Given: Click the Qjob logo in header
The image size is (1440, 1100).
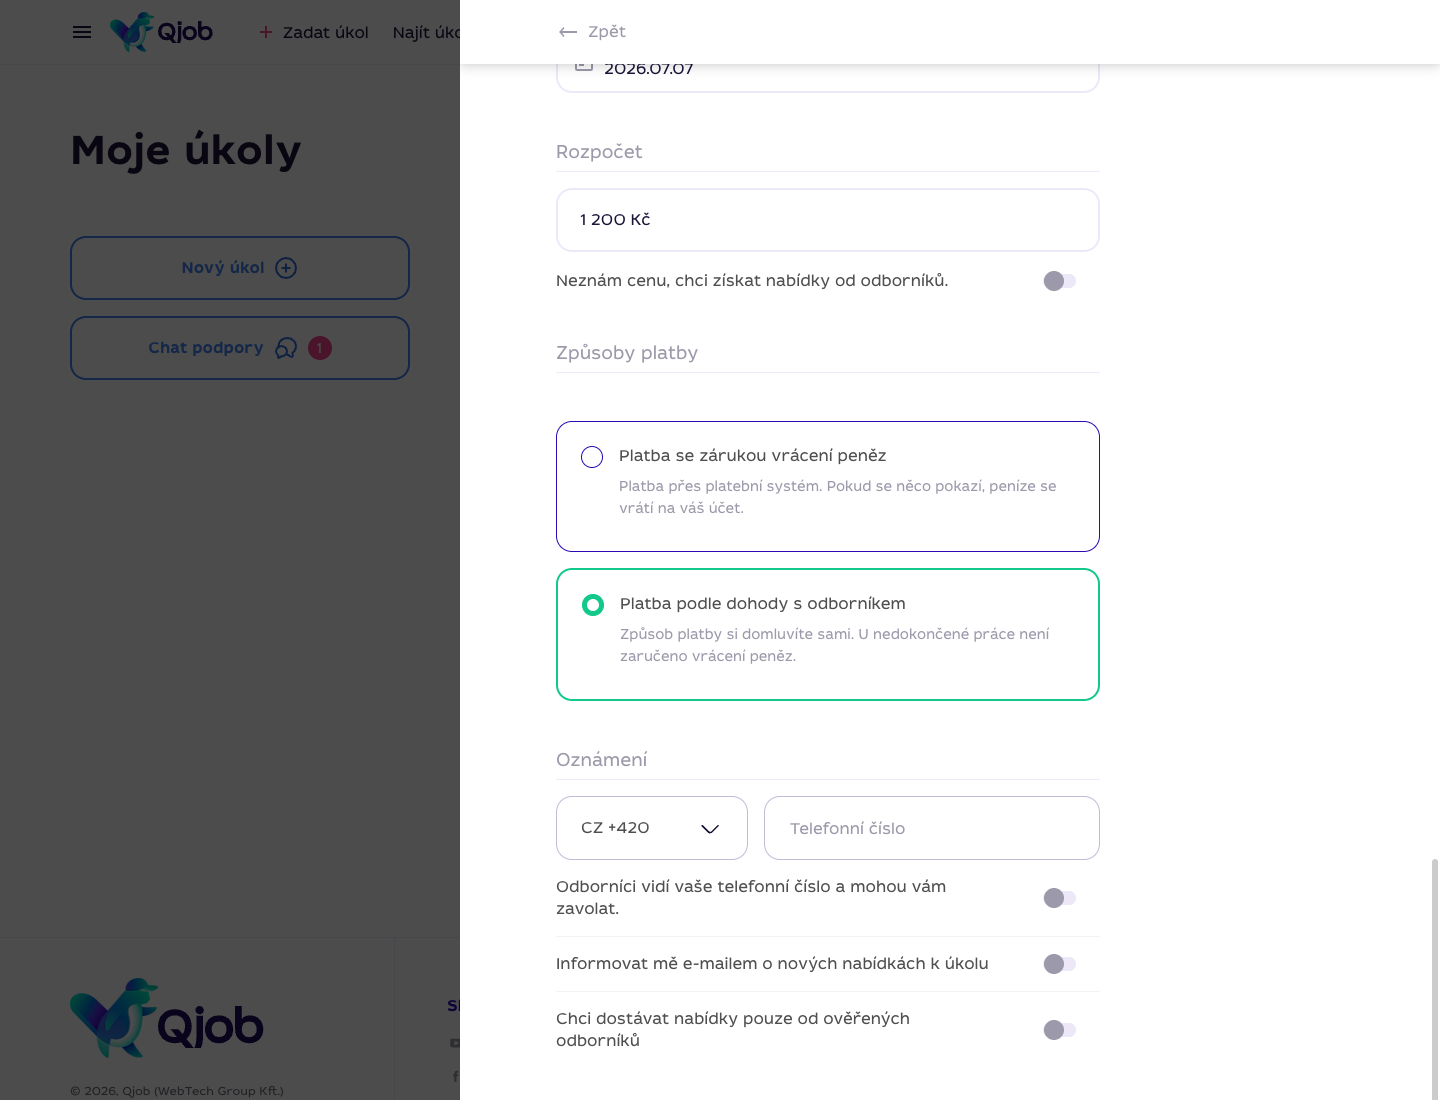Looking at the screenshot, I should pos(161,32).
